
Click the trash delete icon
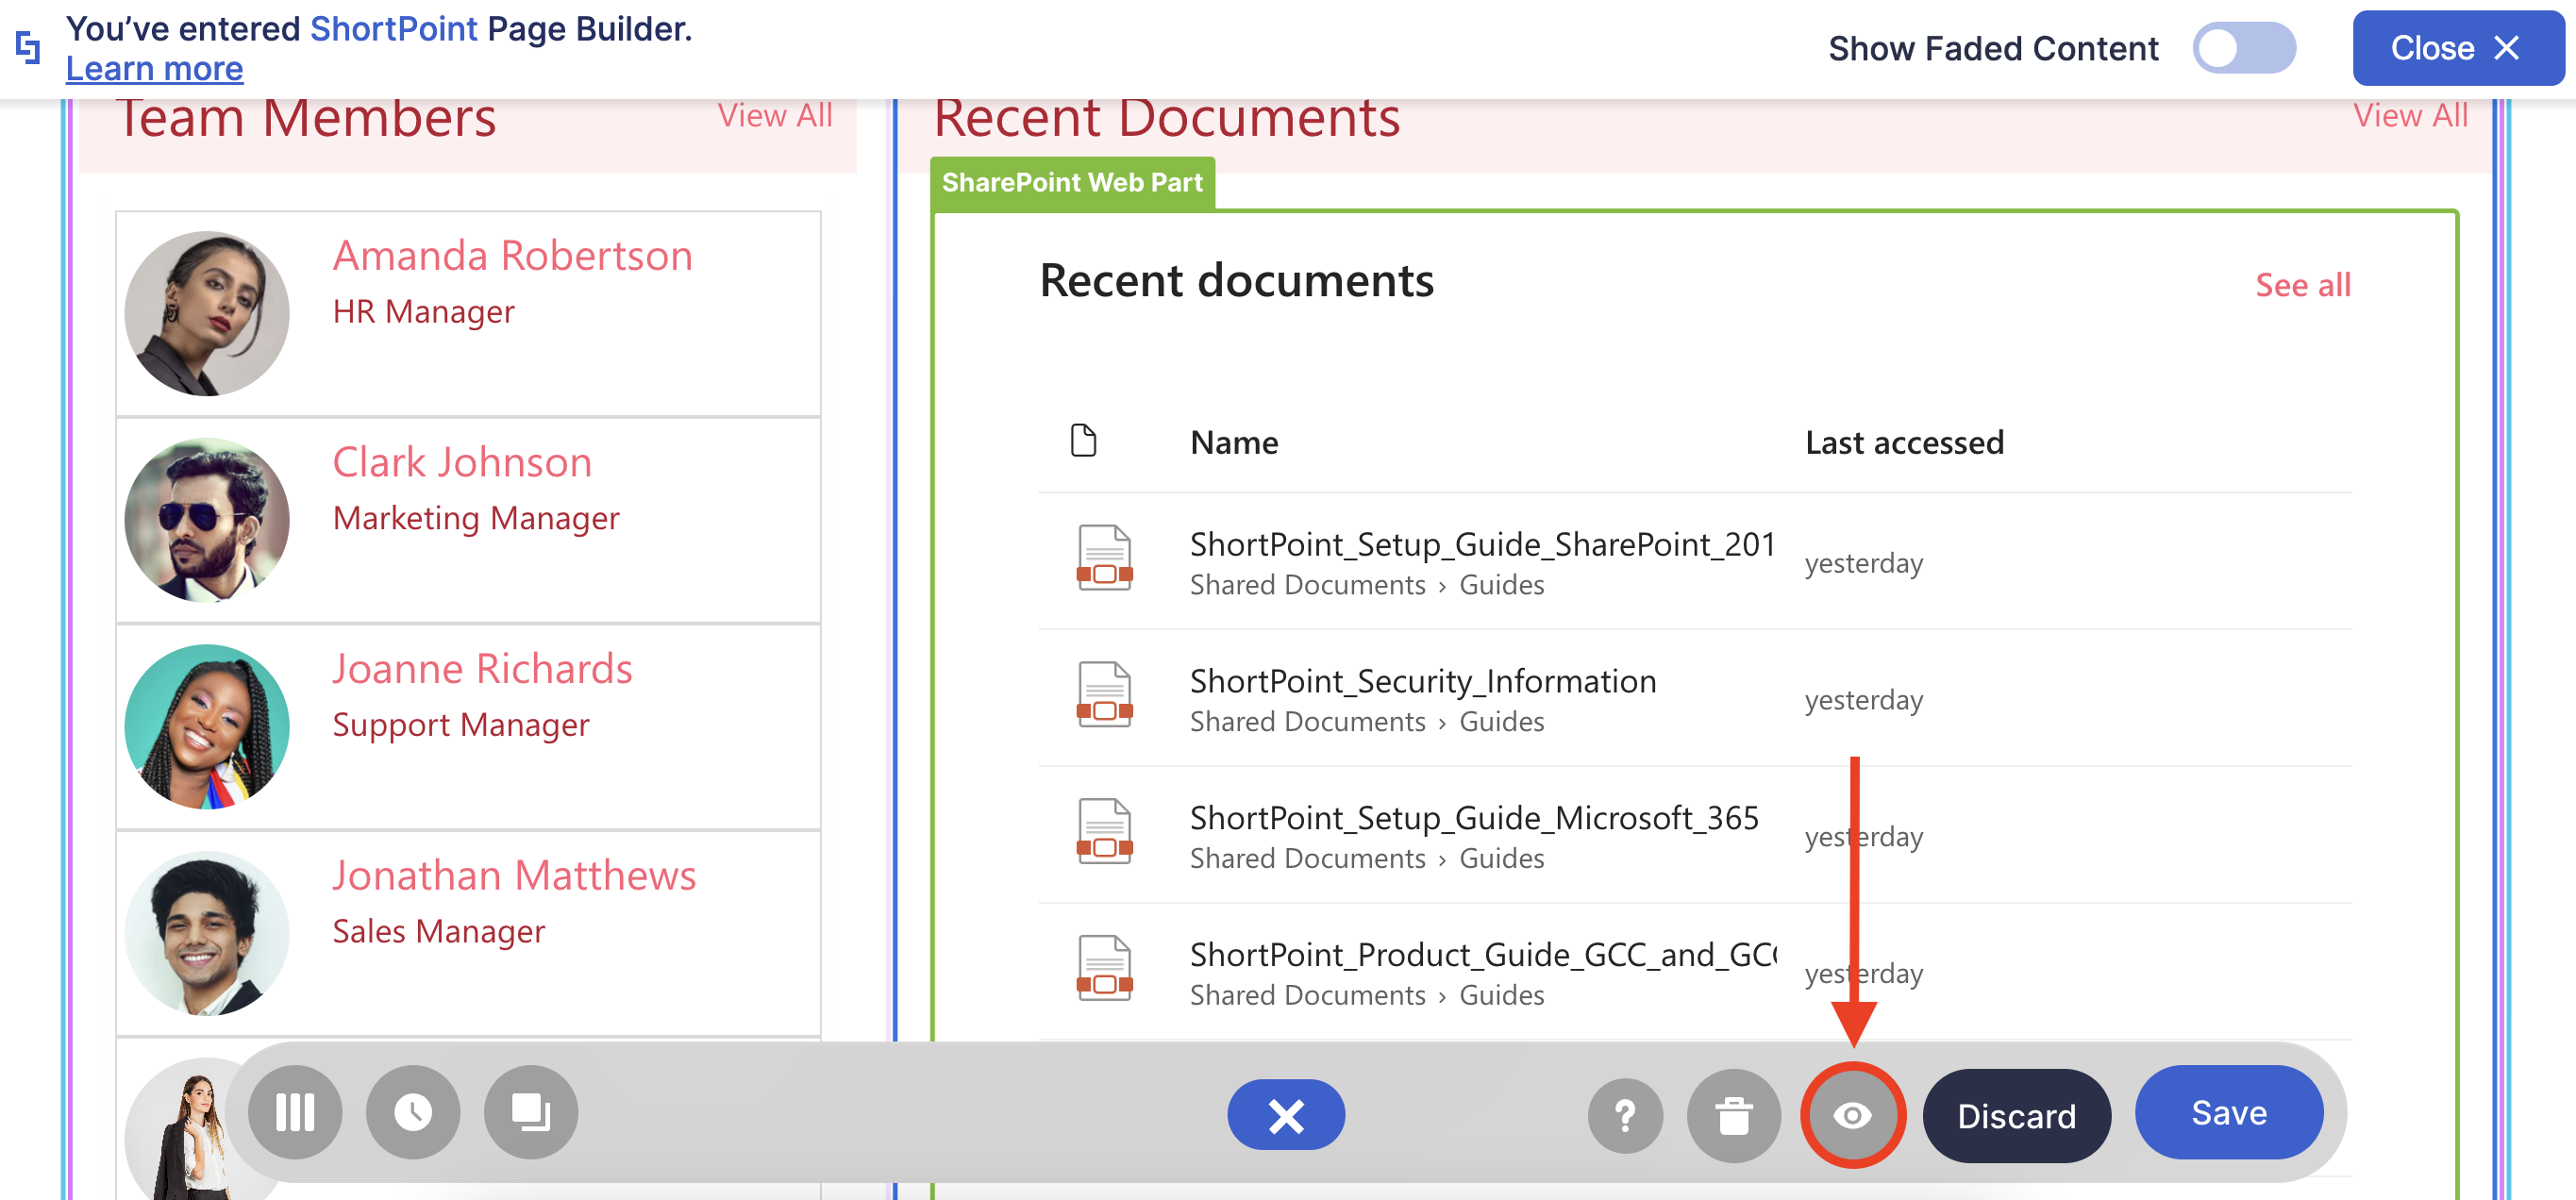1733,1115
